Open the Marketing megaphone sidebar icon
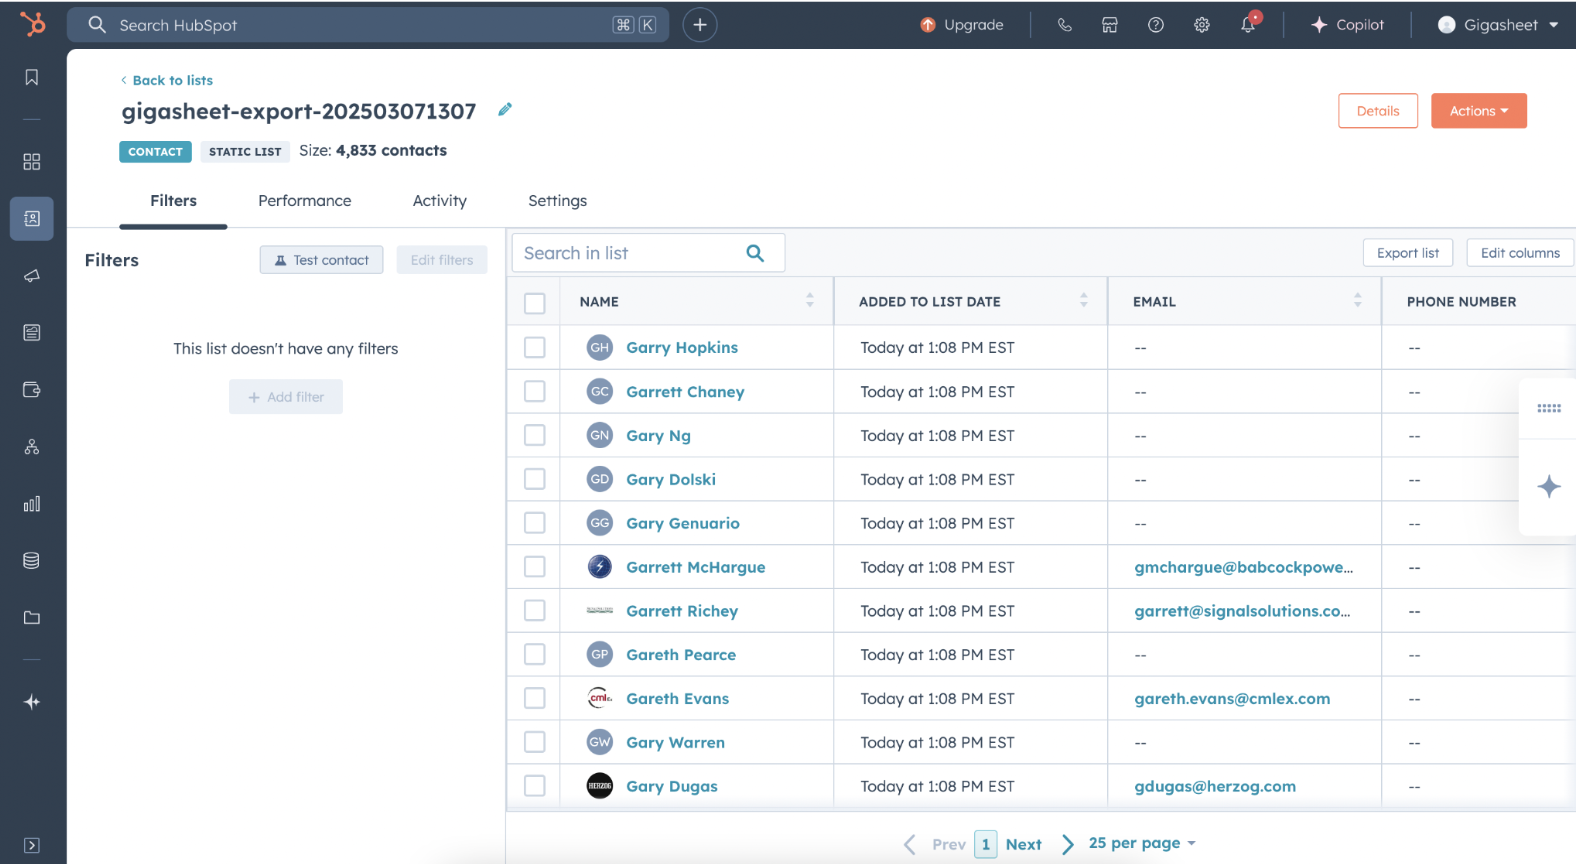1576x864 pixels. click(32, 276)
